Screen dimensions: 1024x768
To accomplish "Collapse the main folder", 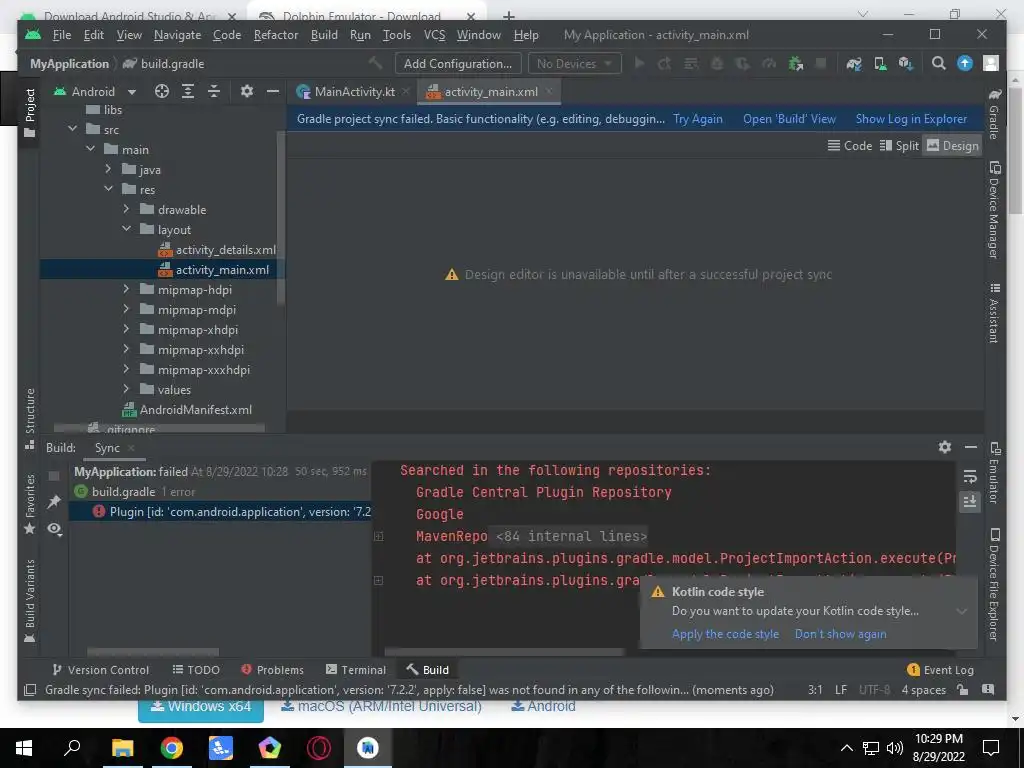I will 90,149.
